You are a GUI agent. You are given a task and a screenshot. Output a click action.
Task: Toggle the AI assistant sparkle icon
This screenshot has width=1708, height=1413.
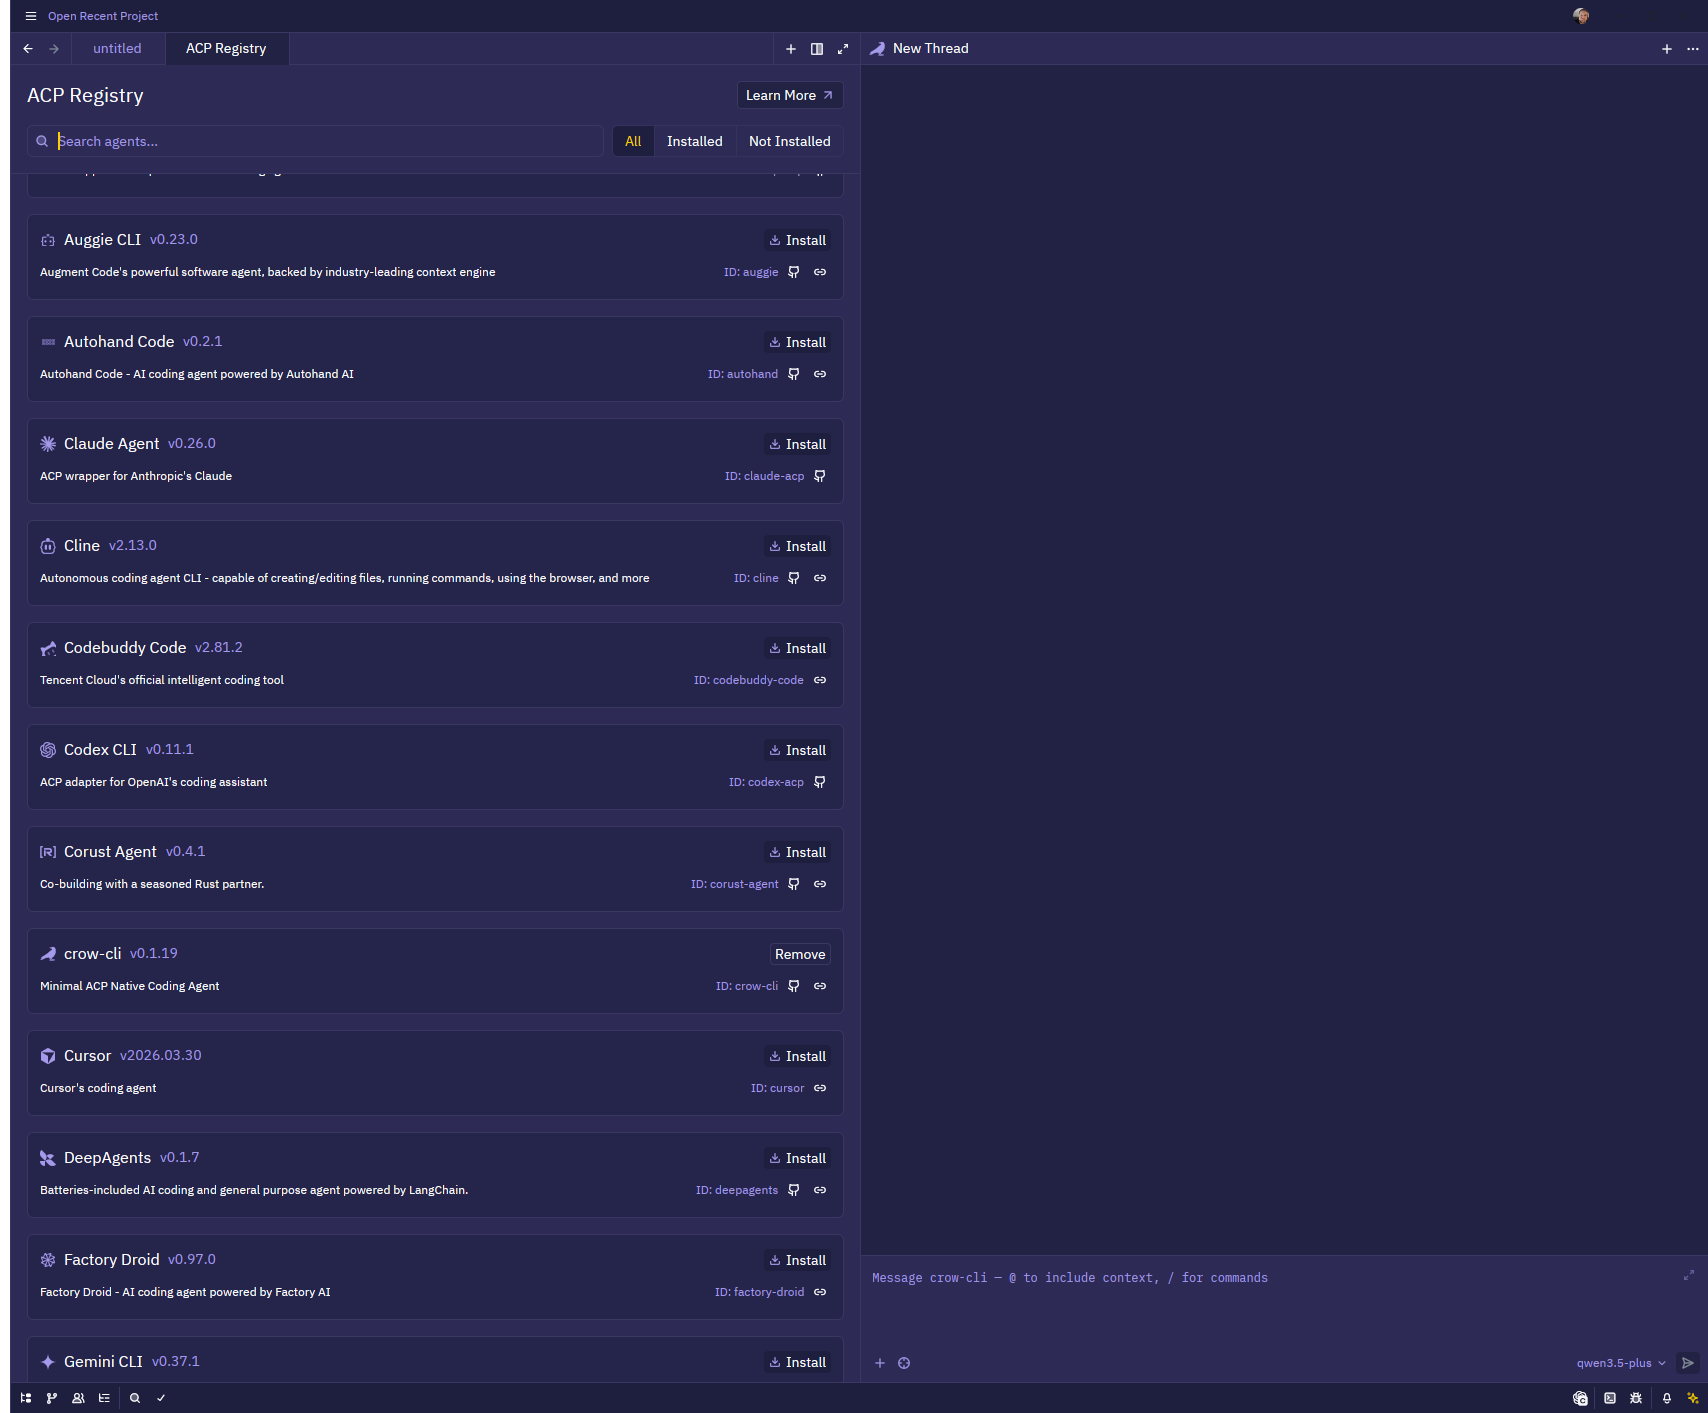pos(1693,1397)
